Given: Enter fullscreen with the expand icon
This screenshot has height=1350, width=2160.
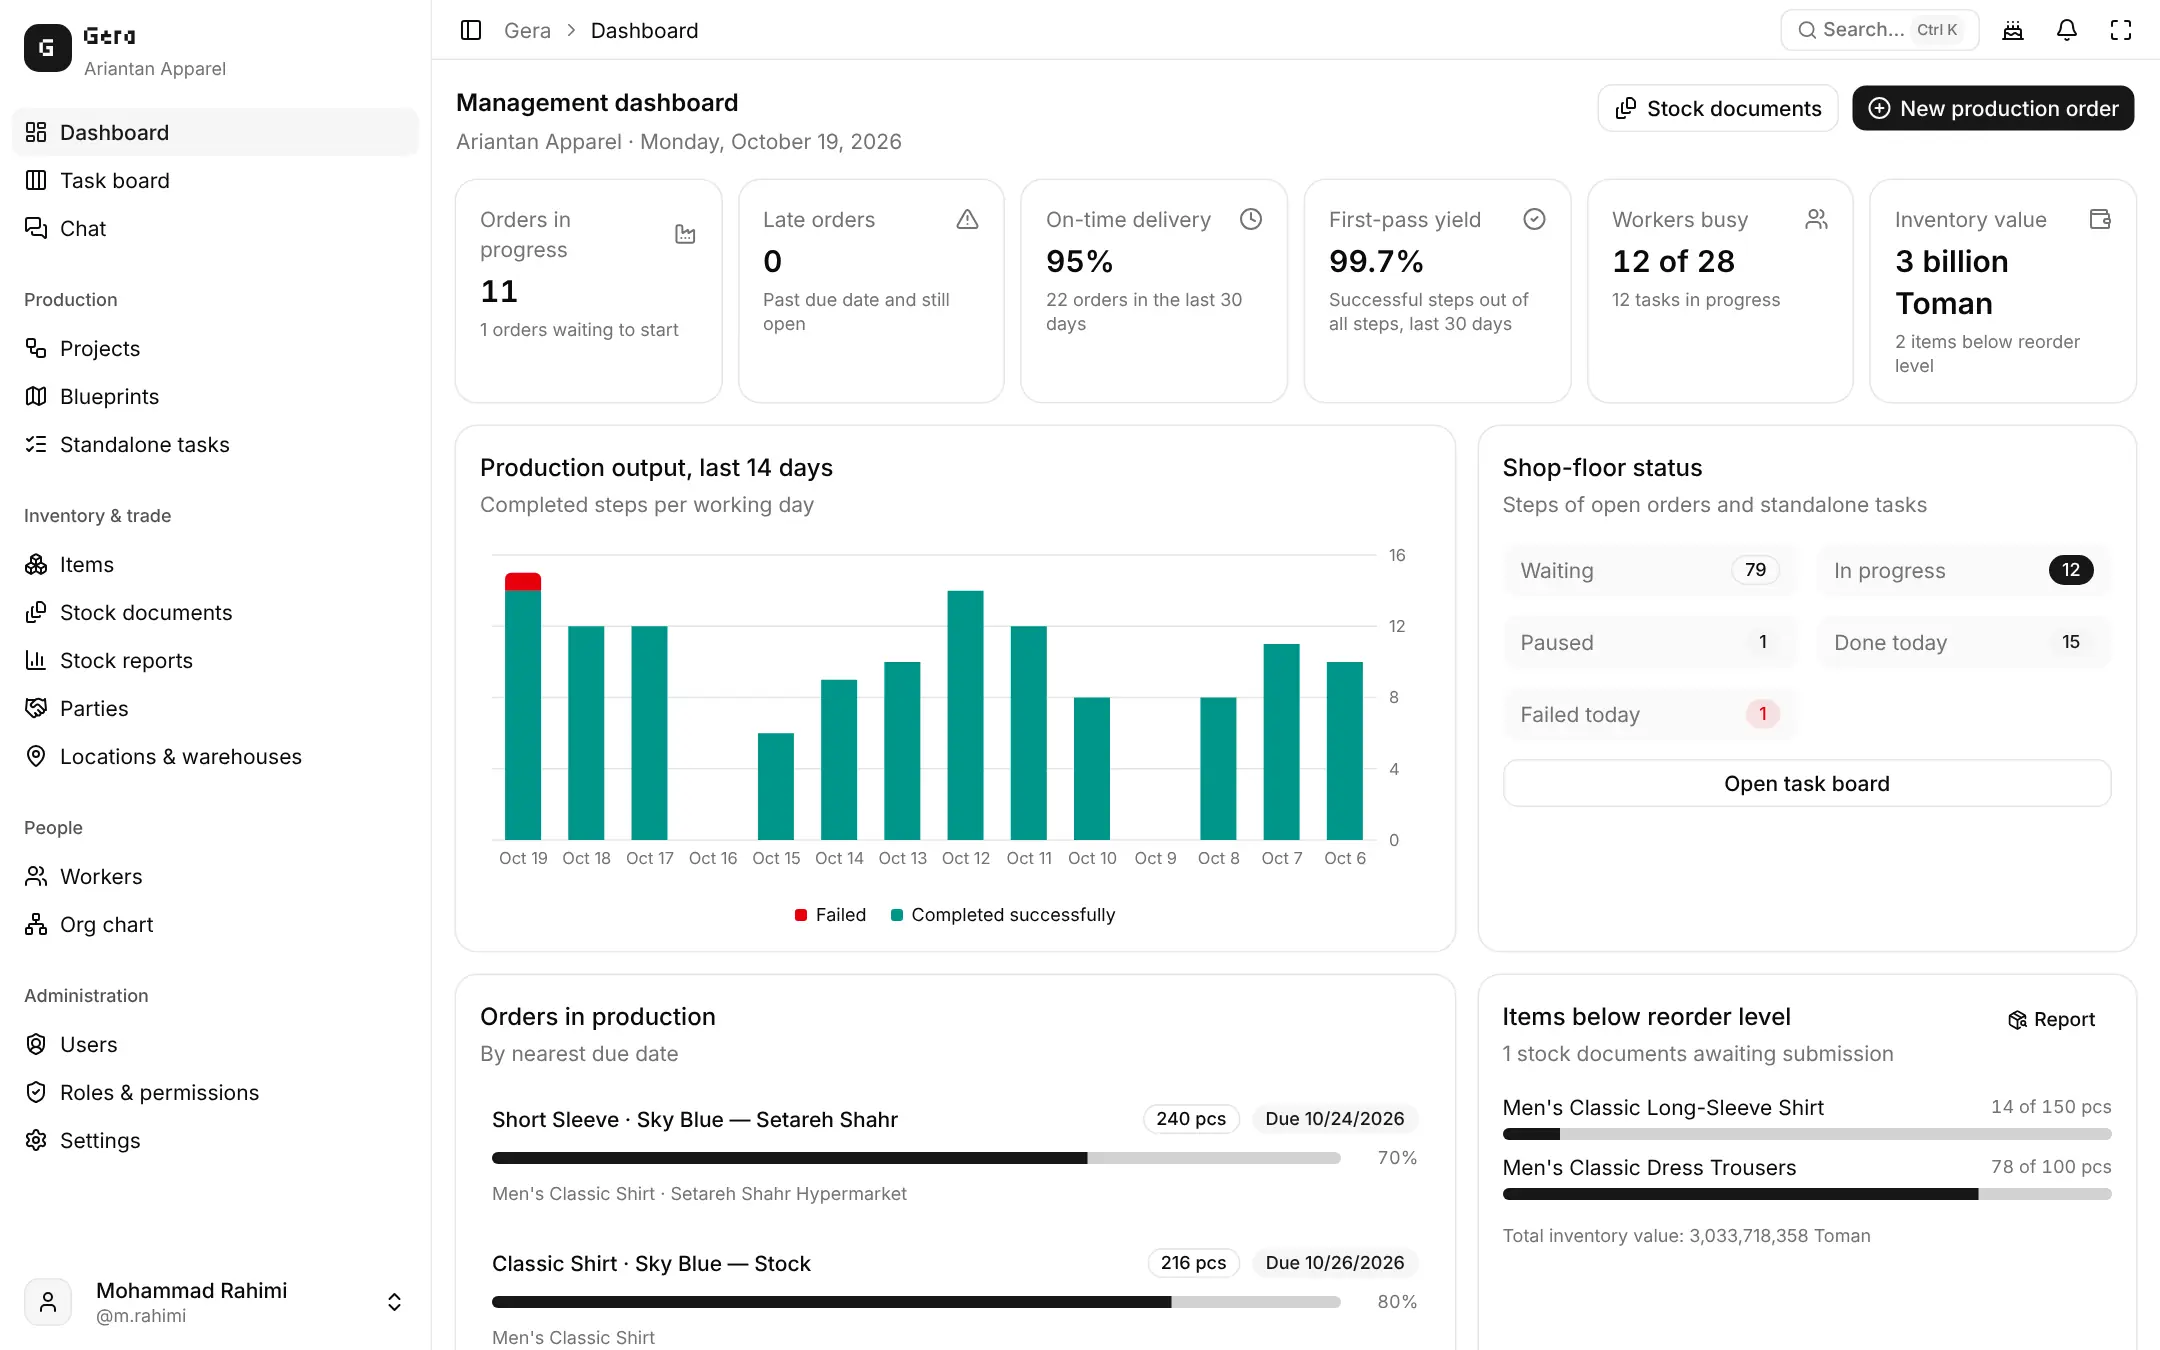Looking at the screenshot, I should click(2121, 30).
